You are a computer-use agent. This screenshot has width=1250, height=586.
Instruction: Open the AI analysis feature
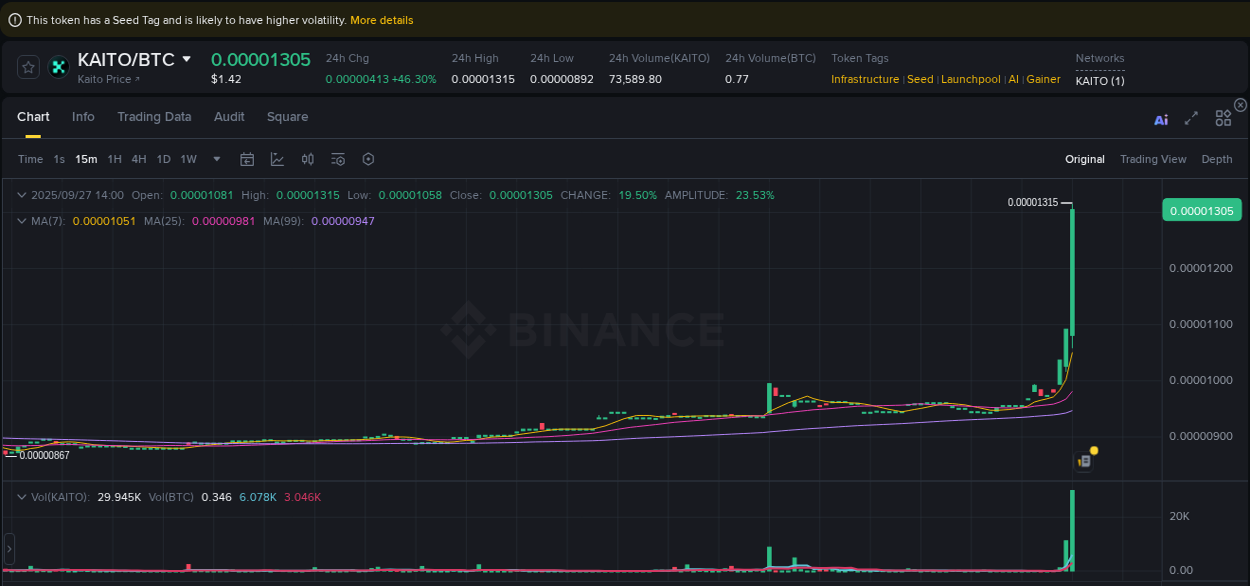coord(1161,118)
